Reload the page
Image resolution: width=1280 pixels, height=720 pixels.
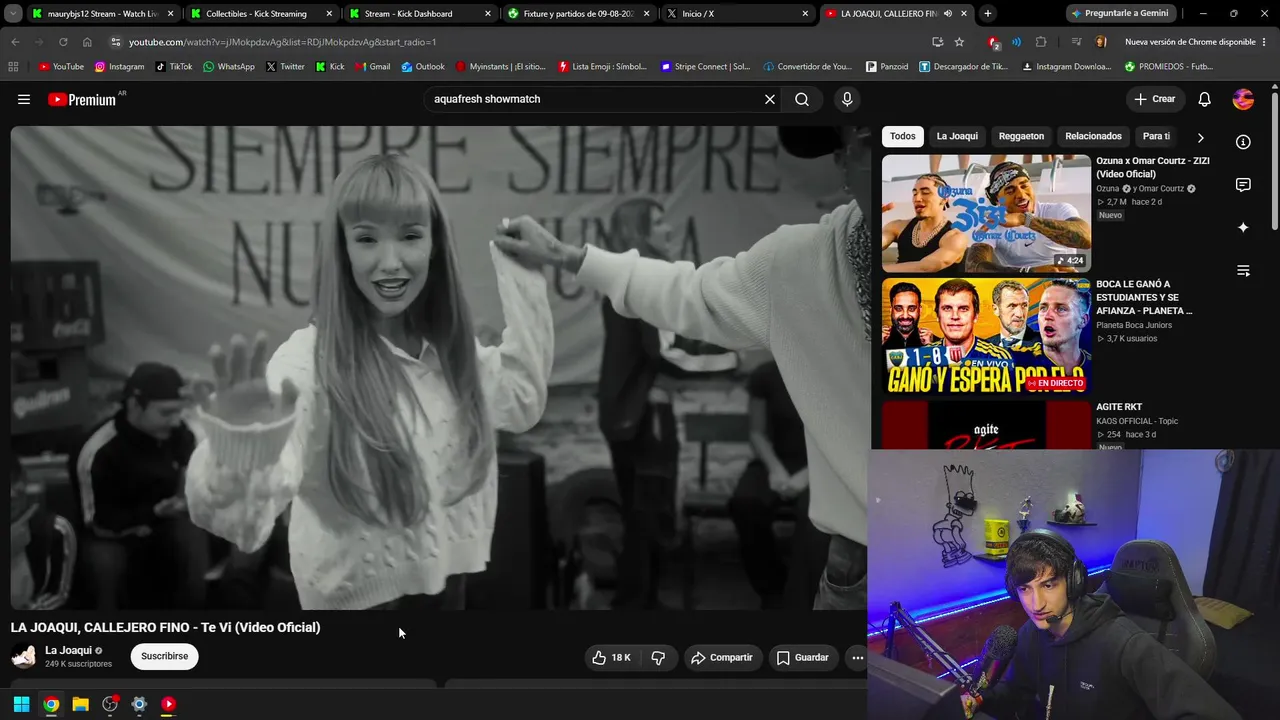coord(63,42)
